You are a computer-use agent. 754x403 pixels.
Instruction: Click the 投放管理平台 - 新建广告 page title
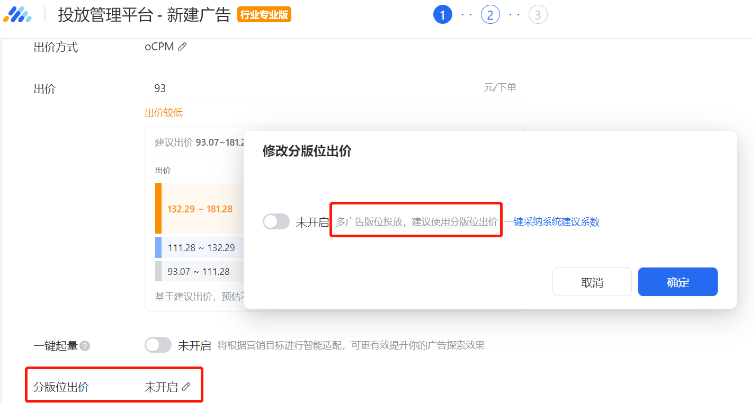[144, 15]
